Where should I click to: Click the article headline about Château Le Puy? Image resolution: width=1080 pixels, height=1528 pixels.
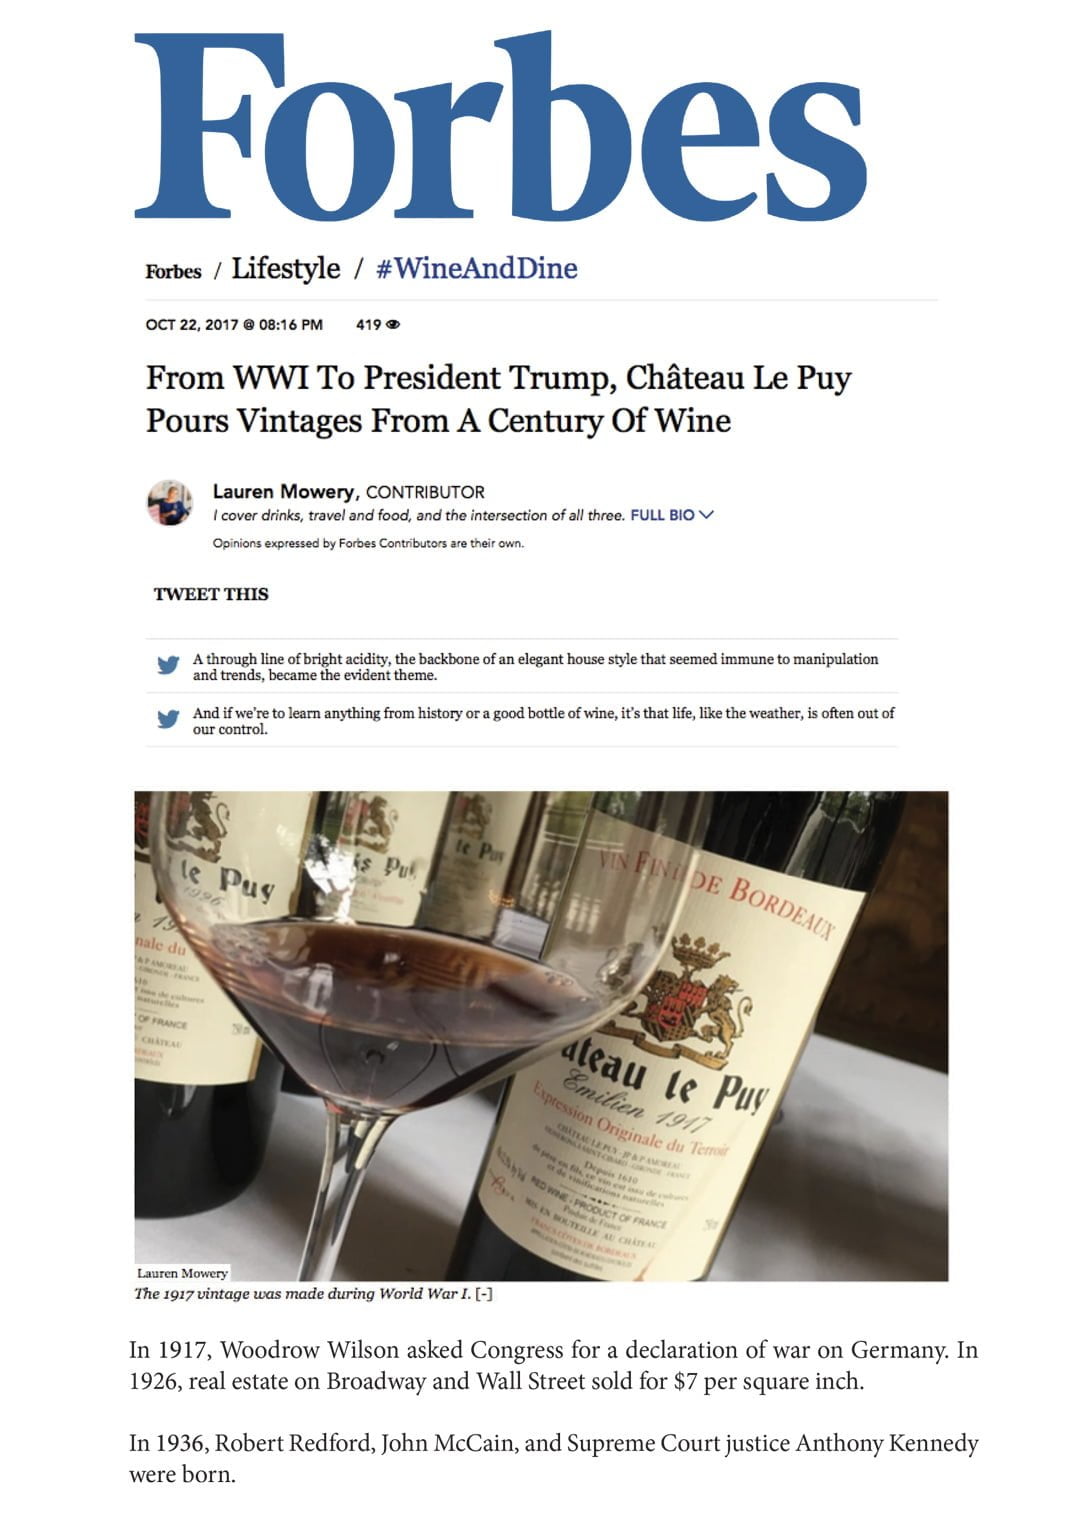(499, 398)
